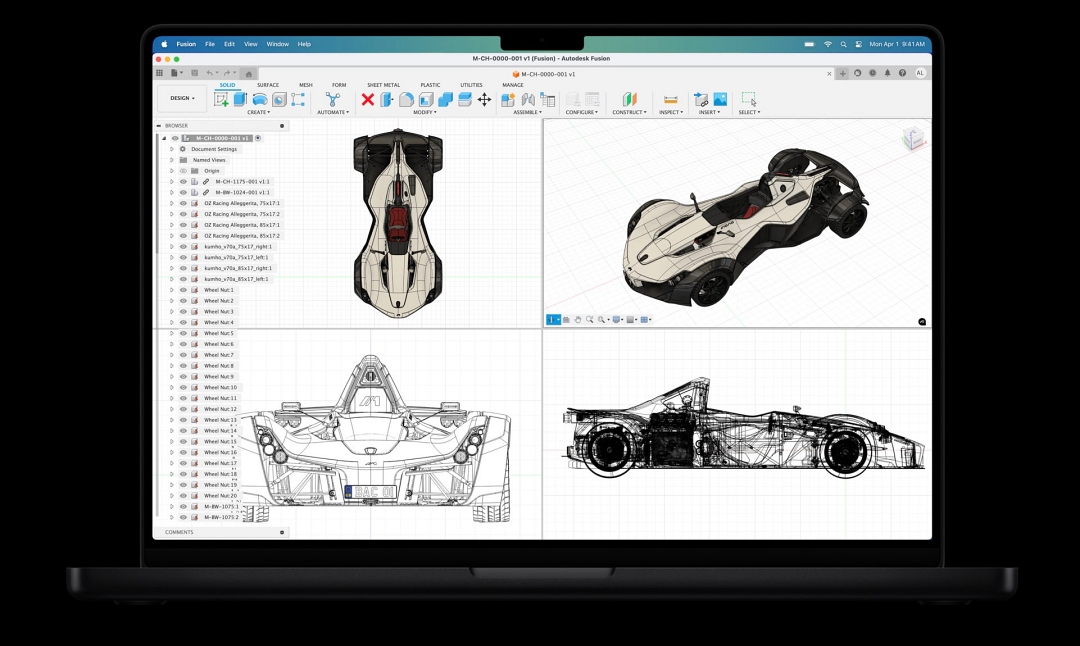Click the notifications bell icon
Image resolution: width=1080 pixels, height=646 pixels.
887,73
